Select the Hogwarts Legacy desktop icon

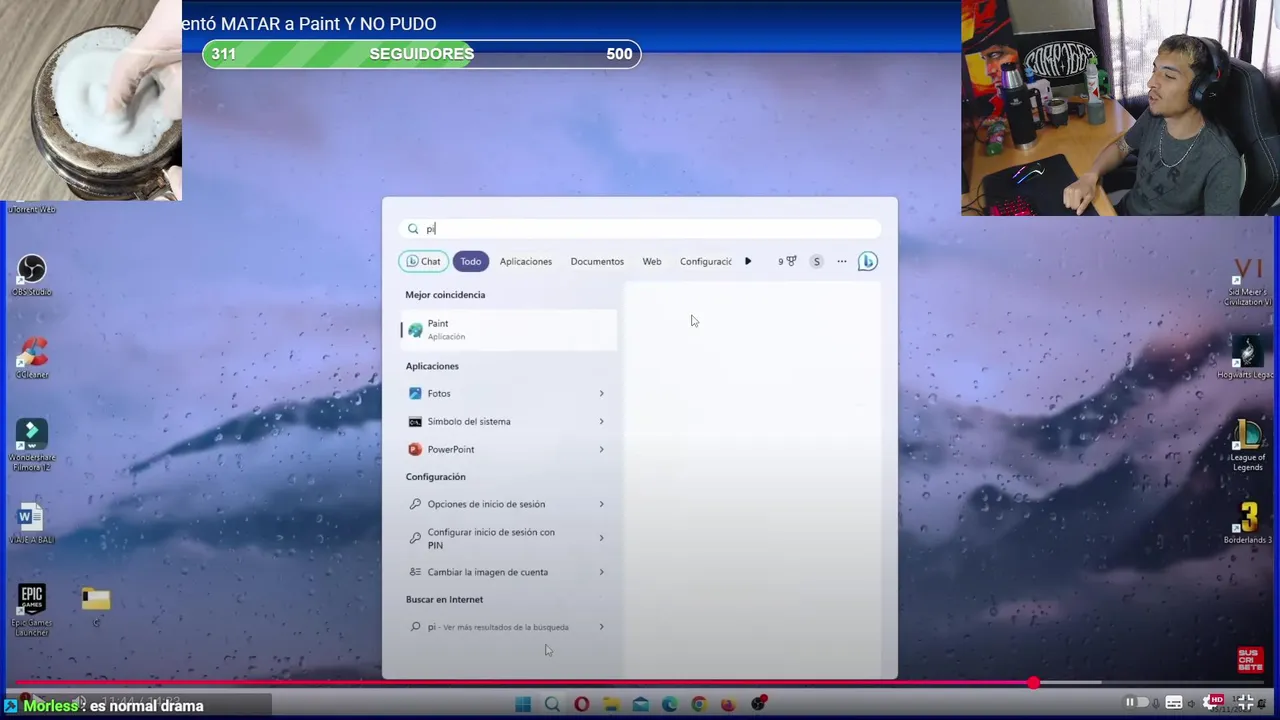[1245, 358]
